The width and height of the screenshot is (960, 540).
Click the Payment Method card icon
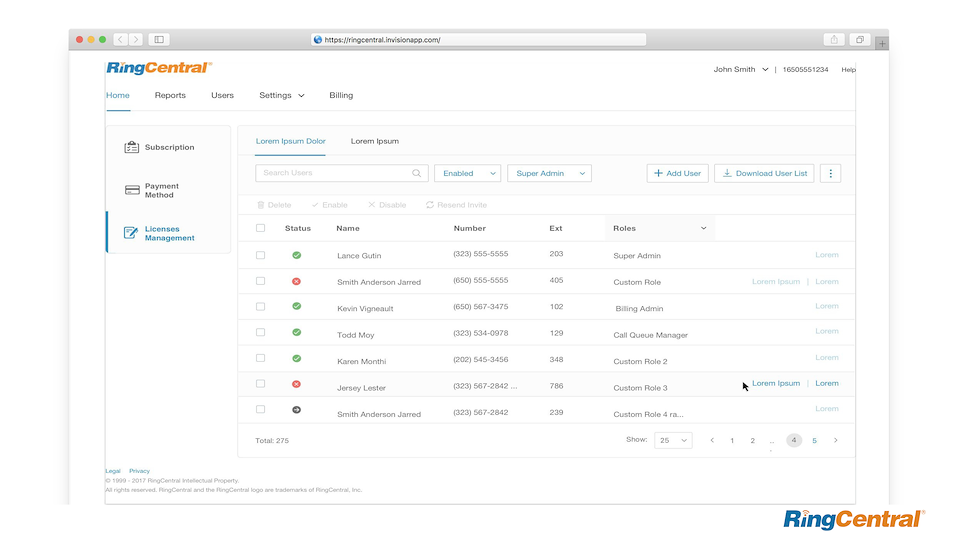[131, 190]
